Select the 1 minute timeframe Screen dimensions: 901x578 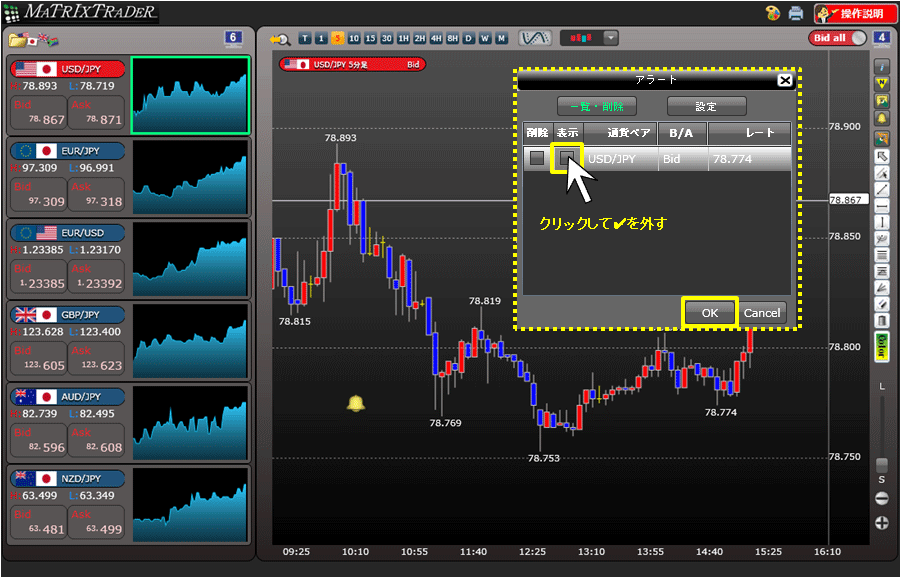pos(321,38)
